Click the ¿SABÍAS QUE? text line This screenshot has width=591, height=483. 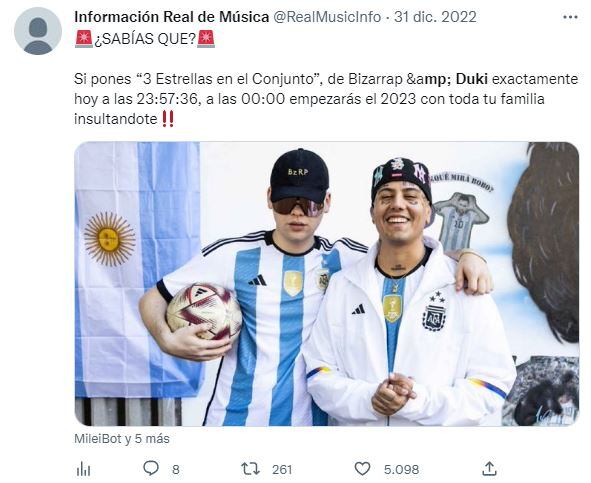click(x=145, y=39)
